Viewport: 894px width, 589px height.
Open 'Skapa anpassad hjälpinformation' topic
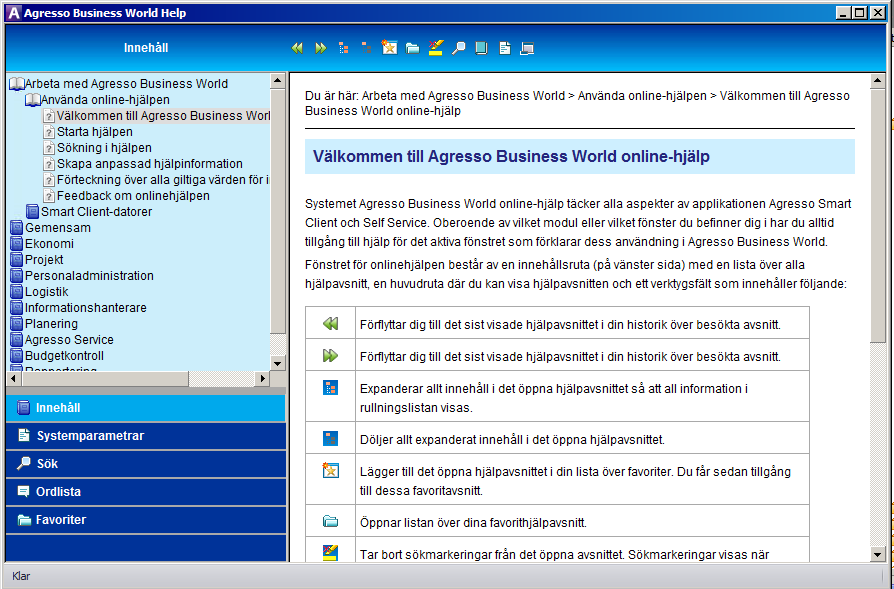(149, 164)
